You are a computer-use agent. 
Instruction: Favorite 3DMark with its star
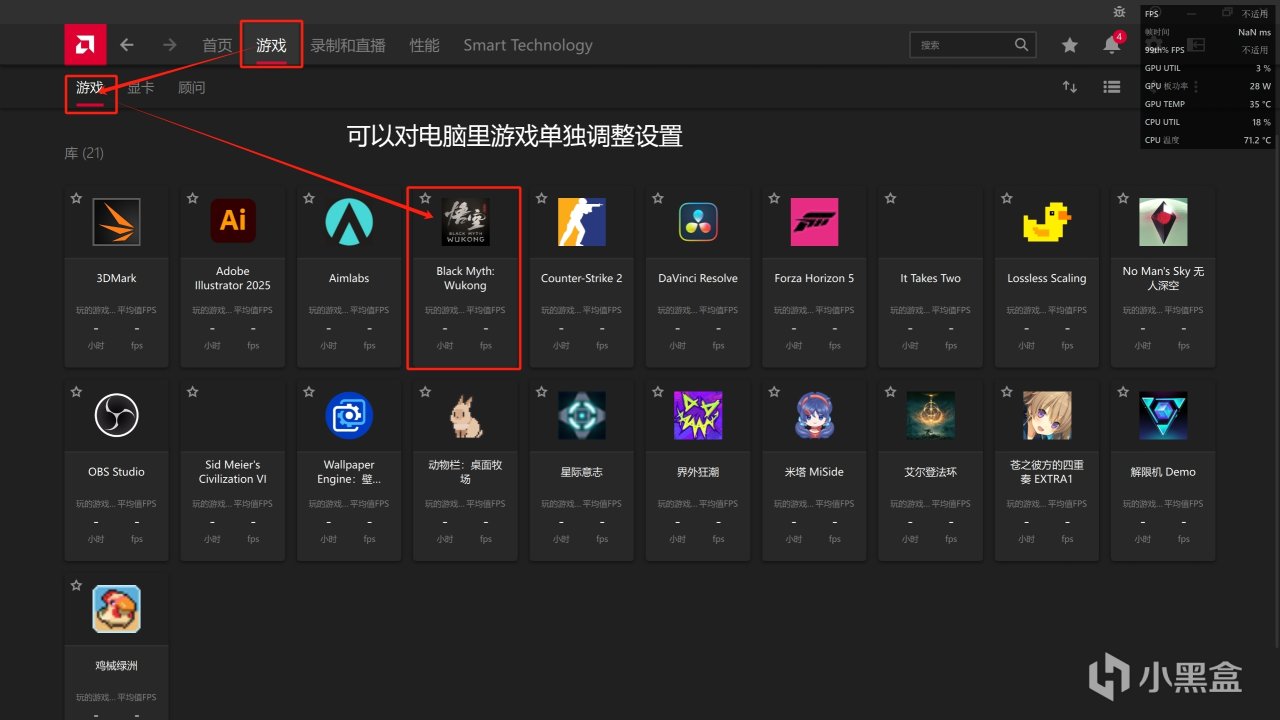coord(76,198)
